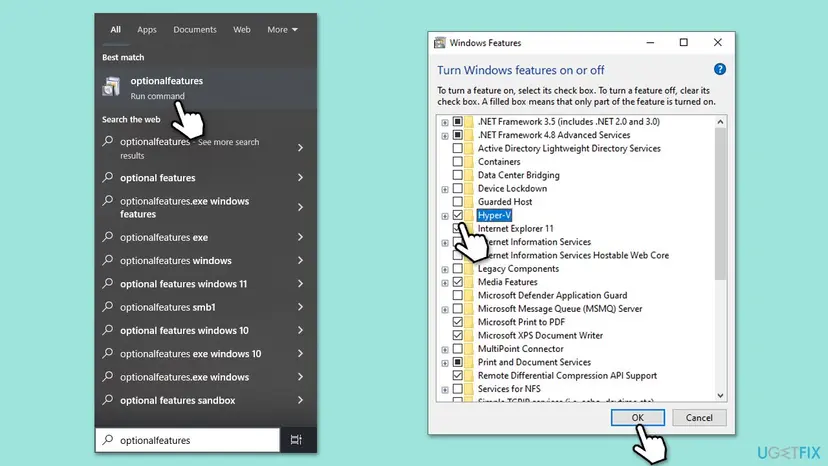
Task: Click the help question mark icon
Action: pyautogui.click(x=719, y=69)
